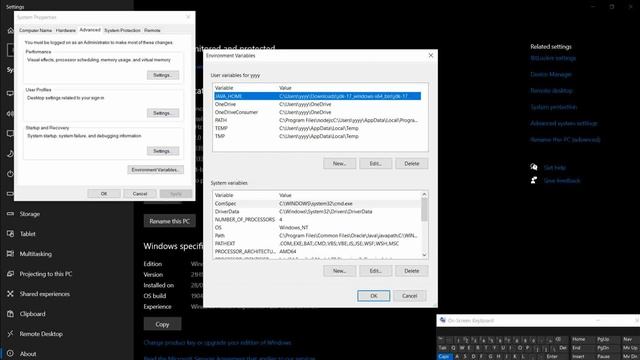The height and width of the screenshot is (360, 640).
Task: Open the System Protection tab
Action: point(122,30)
